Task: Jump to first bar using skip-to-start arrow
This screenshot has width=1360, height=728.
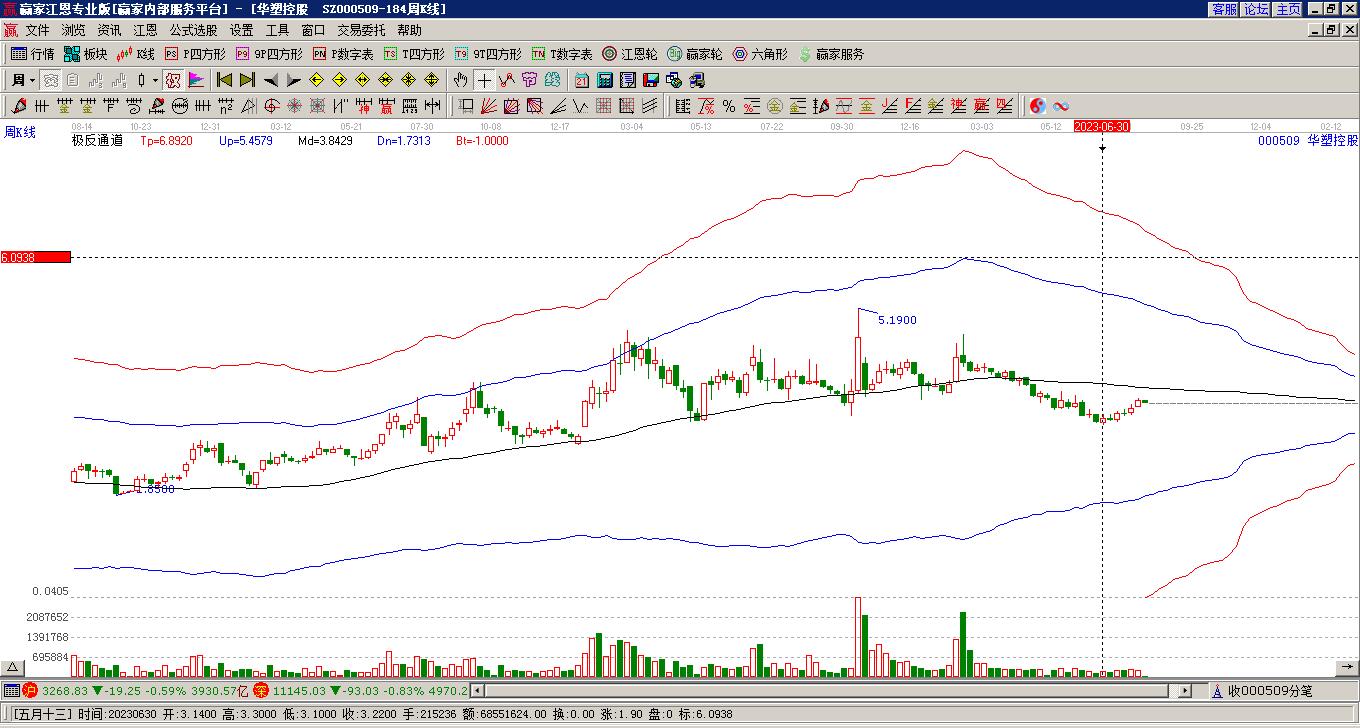Action: [224, 80]
